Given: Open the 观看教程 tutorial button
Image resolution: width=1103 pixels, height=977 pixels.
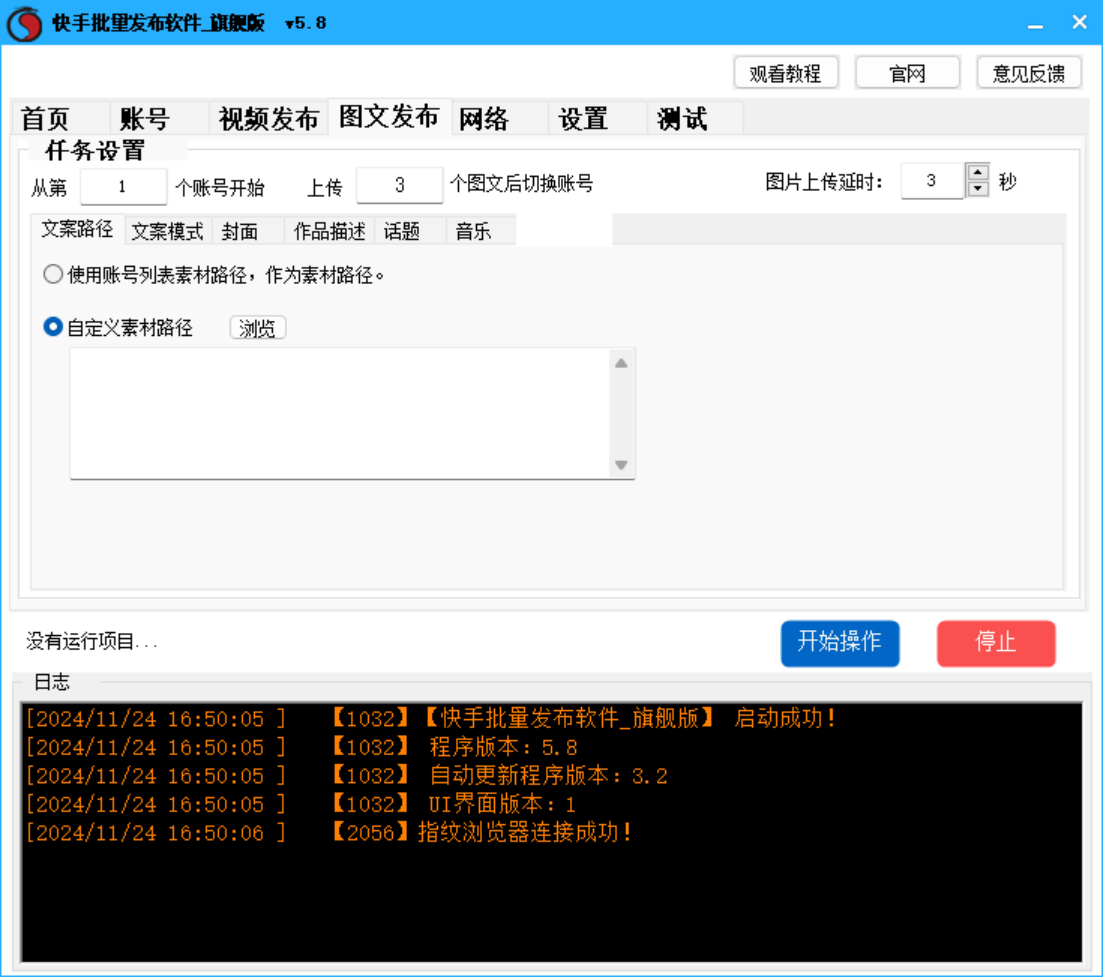Looking at the screenshot, I should pos(786,73).
